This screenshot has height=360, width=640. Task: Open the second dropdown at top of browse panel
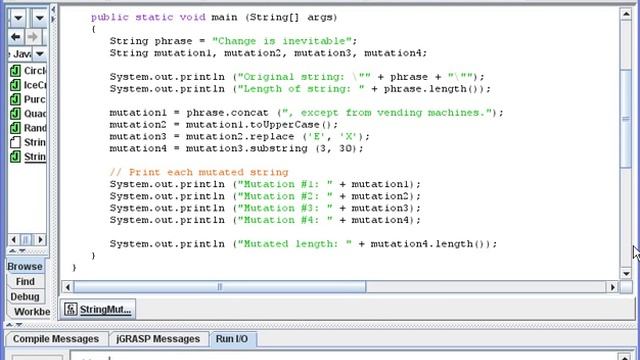tap(40, 18)
